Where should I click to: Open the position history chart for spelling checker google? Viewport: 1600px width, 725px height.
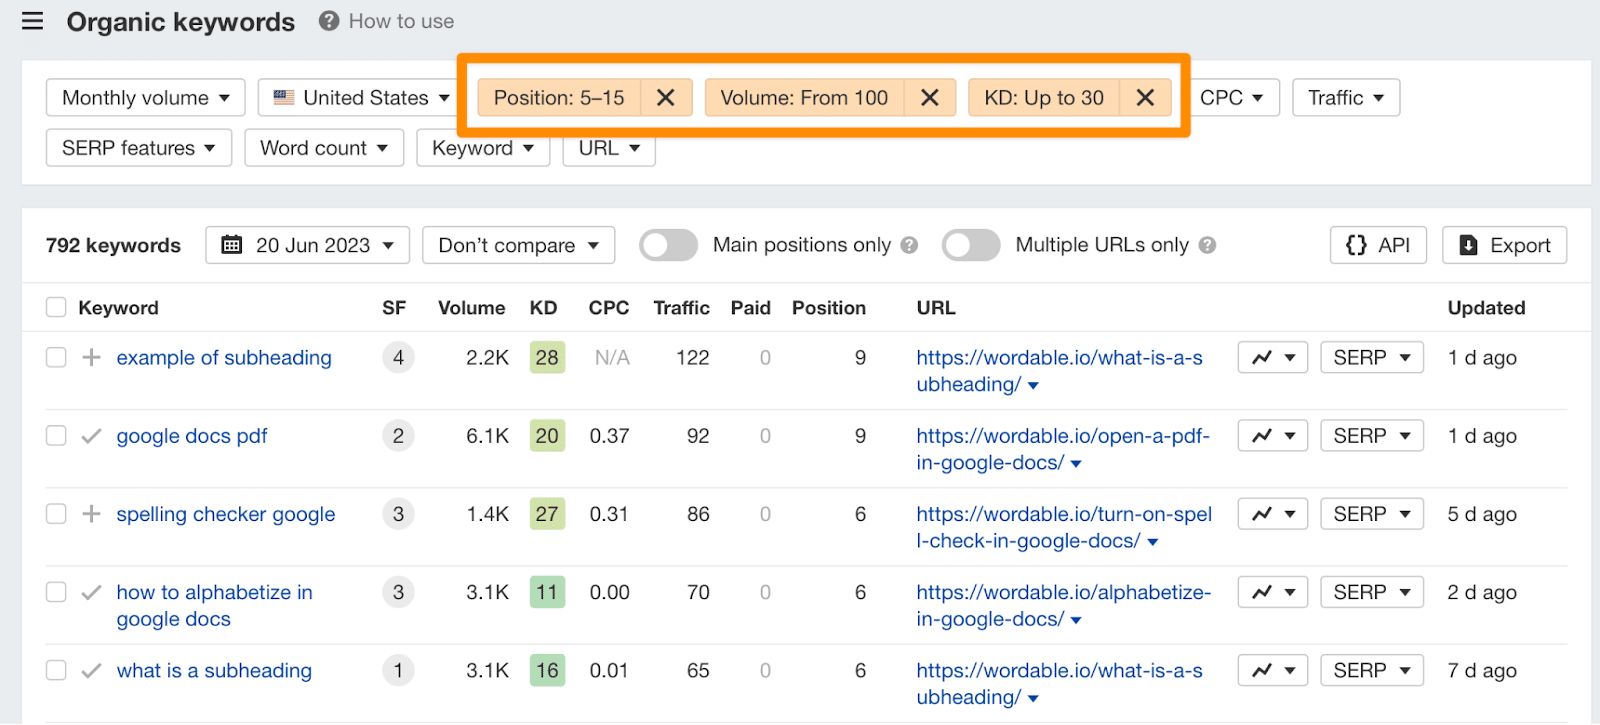pyautogui.click(x=1272, y=514)
